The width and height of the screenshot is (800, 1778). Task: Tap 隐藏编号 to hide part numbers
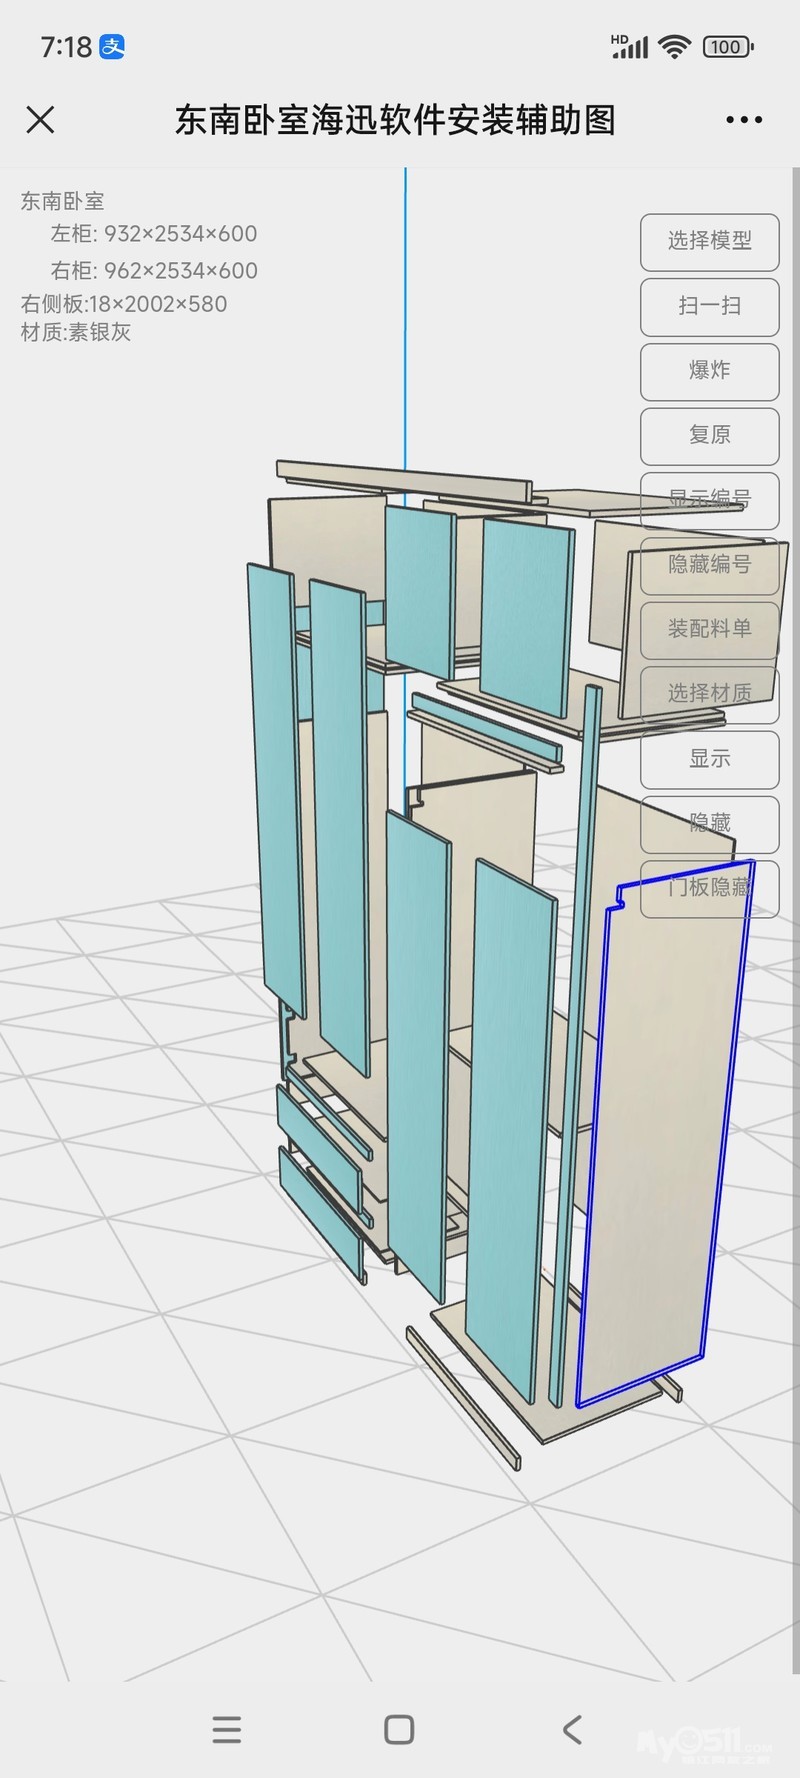[709, 565]
